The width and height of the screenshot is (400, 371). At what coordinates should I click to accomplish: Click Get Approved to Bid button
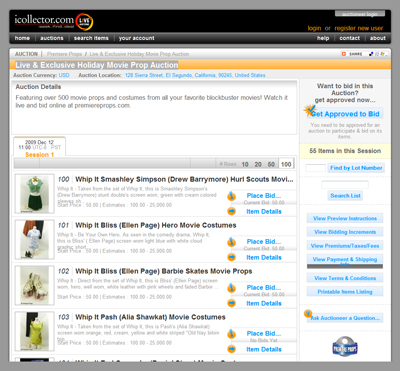coord(345,114)
